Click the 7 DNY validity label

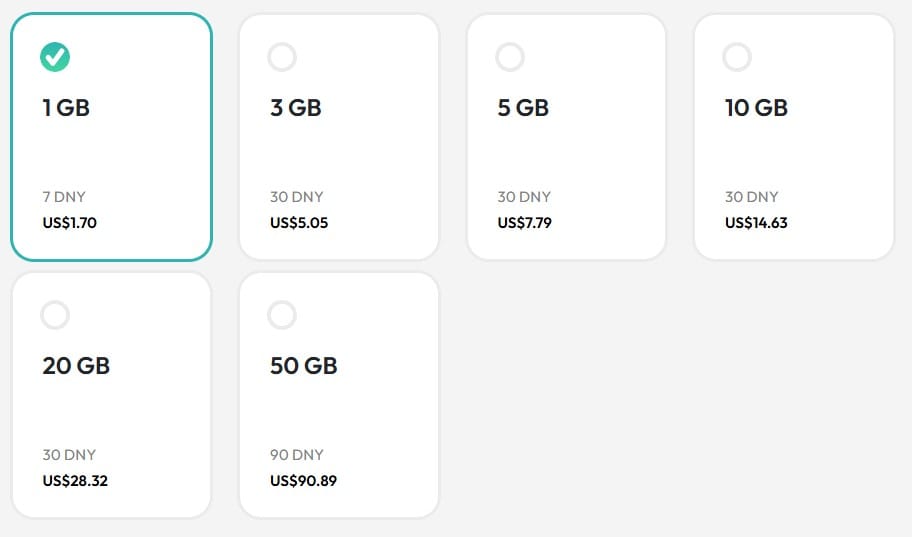[64, 197]
